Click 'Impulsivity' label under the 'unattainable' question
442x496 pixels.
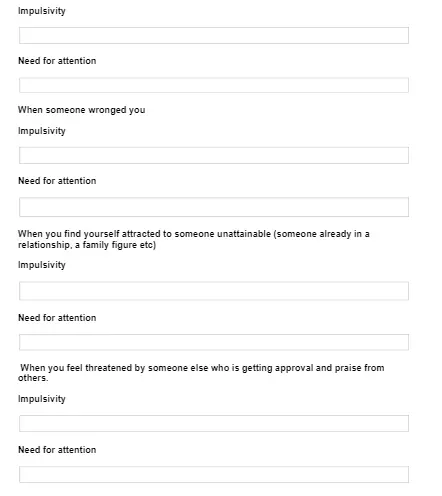click(42, 265)
